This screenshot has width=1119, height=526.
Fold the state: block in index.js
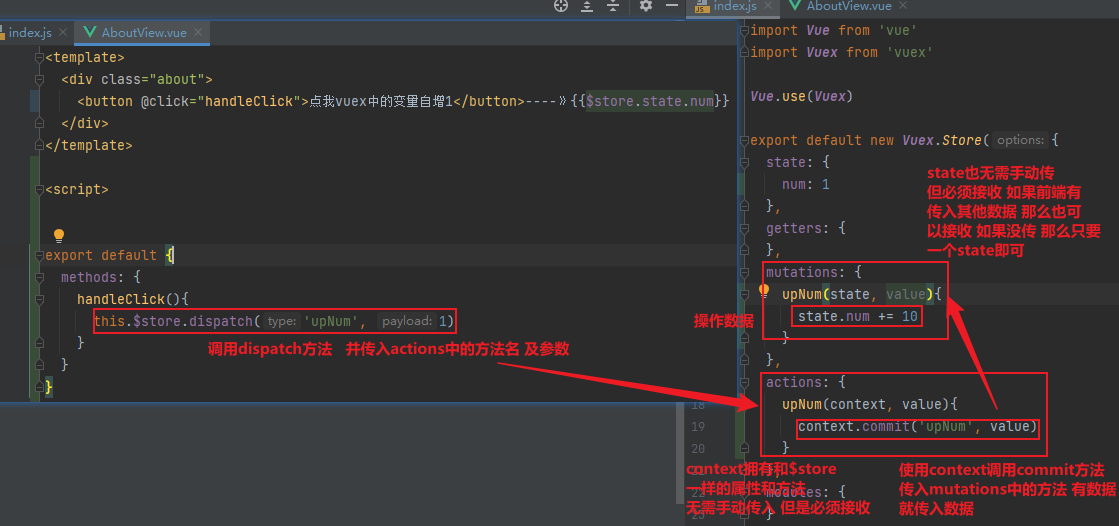pyautogui.click(x=744, y=163)
